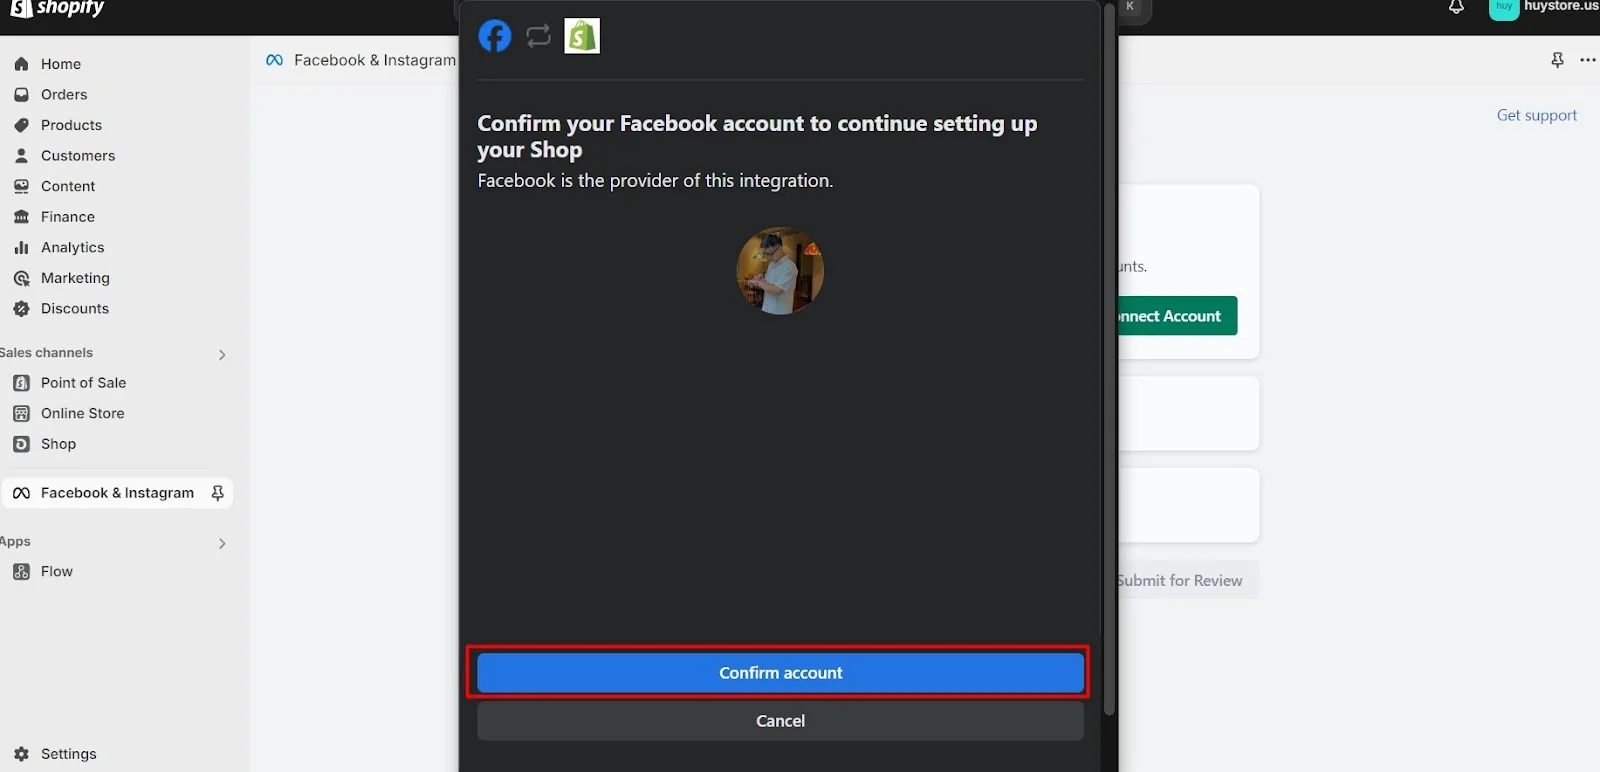The image size is (1600, 772).
Task: Click the pin icon in the app header
Action: (1557, 60)
